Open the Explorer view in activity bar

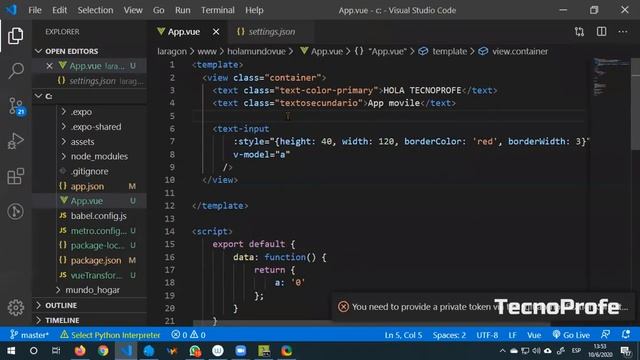(x=16, y=36)
